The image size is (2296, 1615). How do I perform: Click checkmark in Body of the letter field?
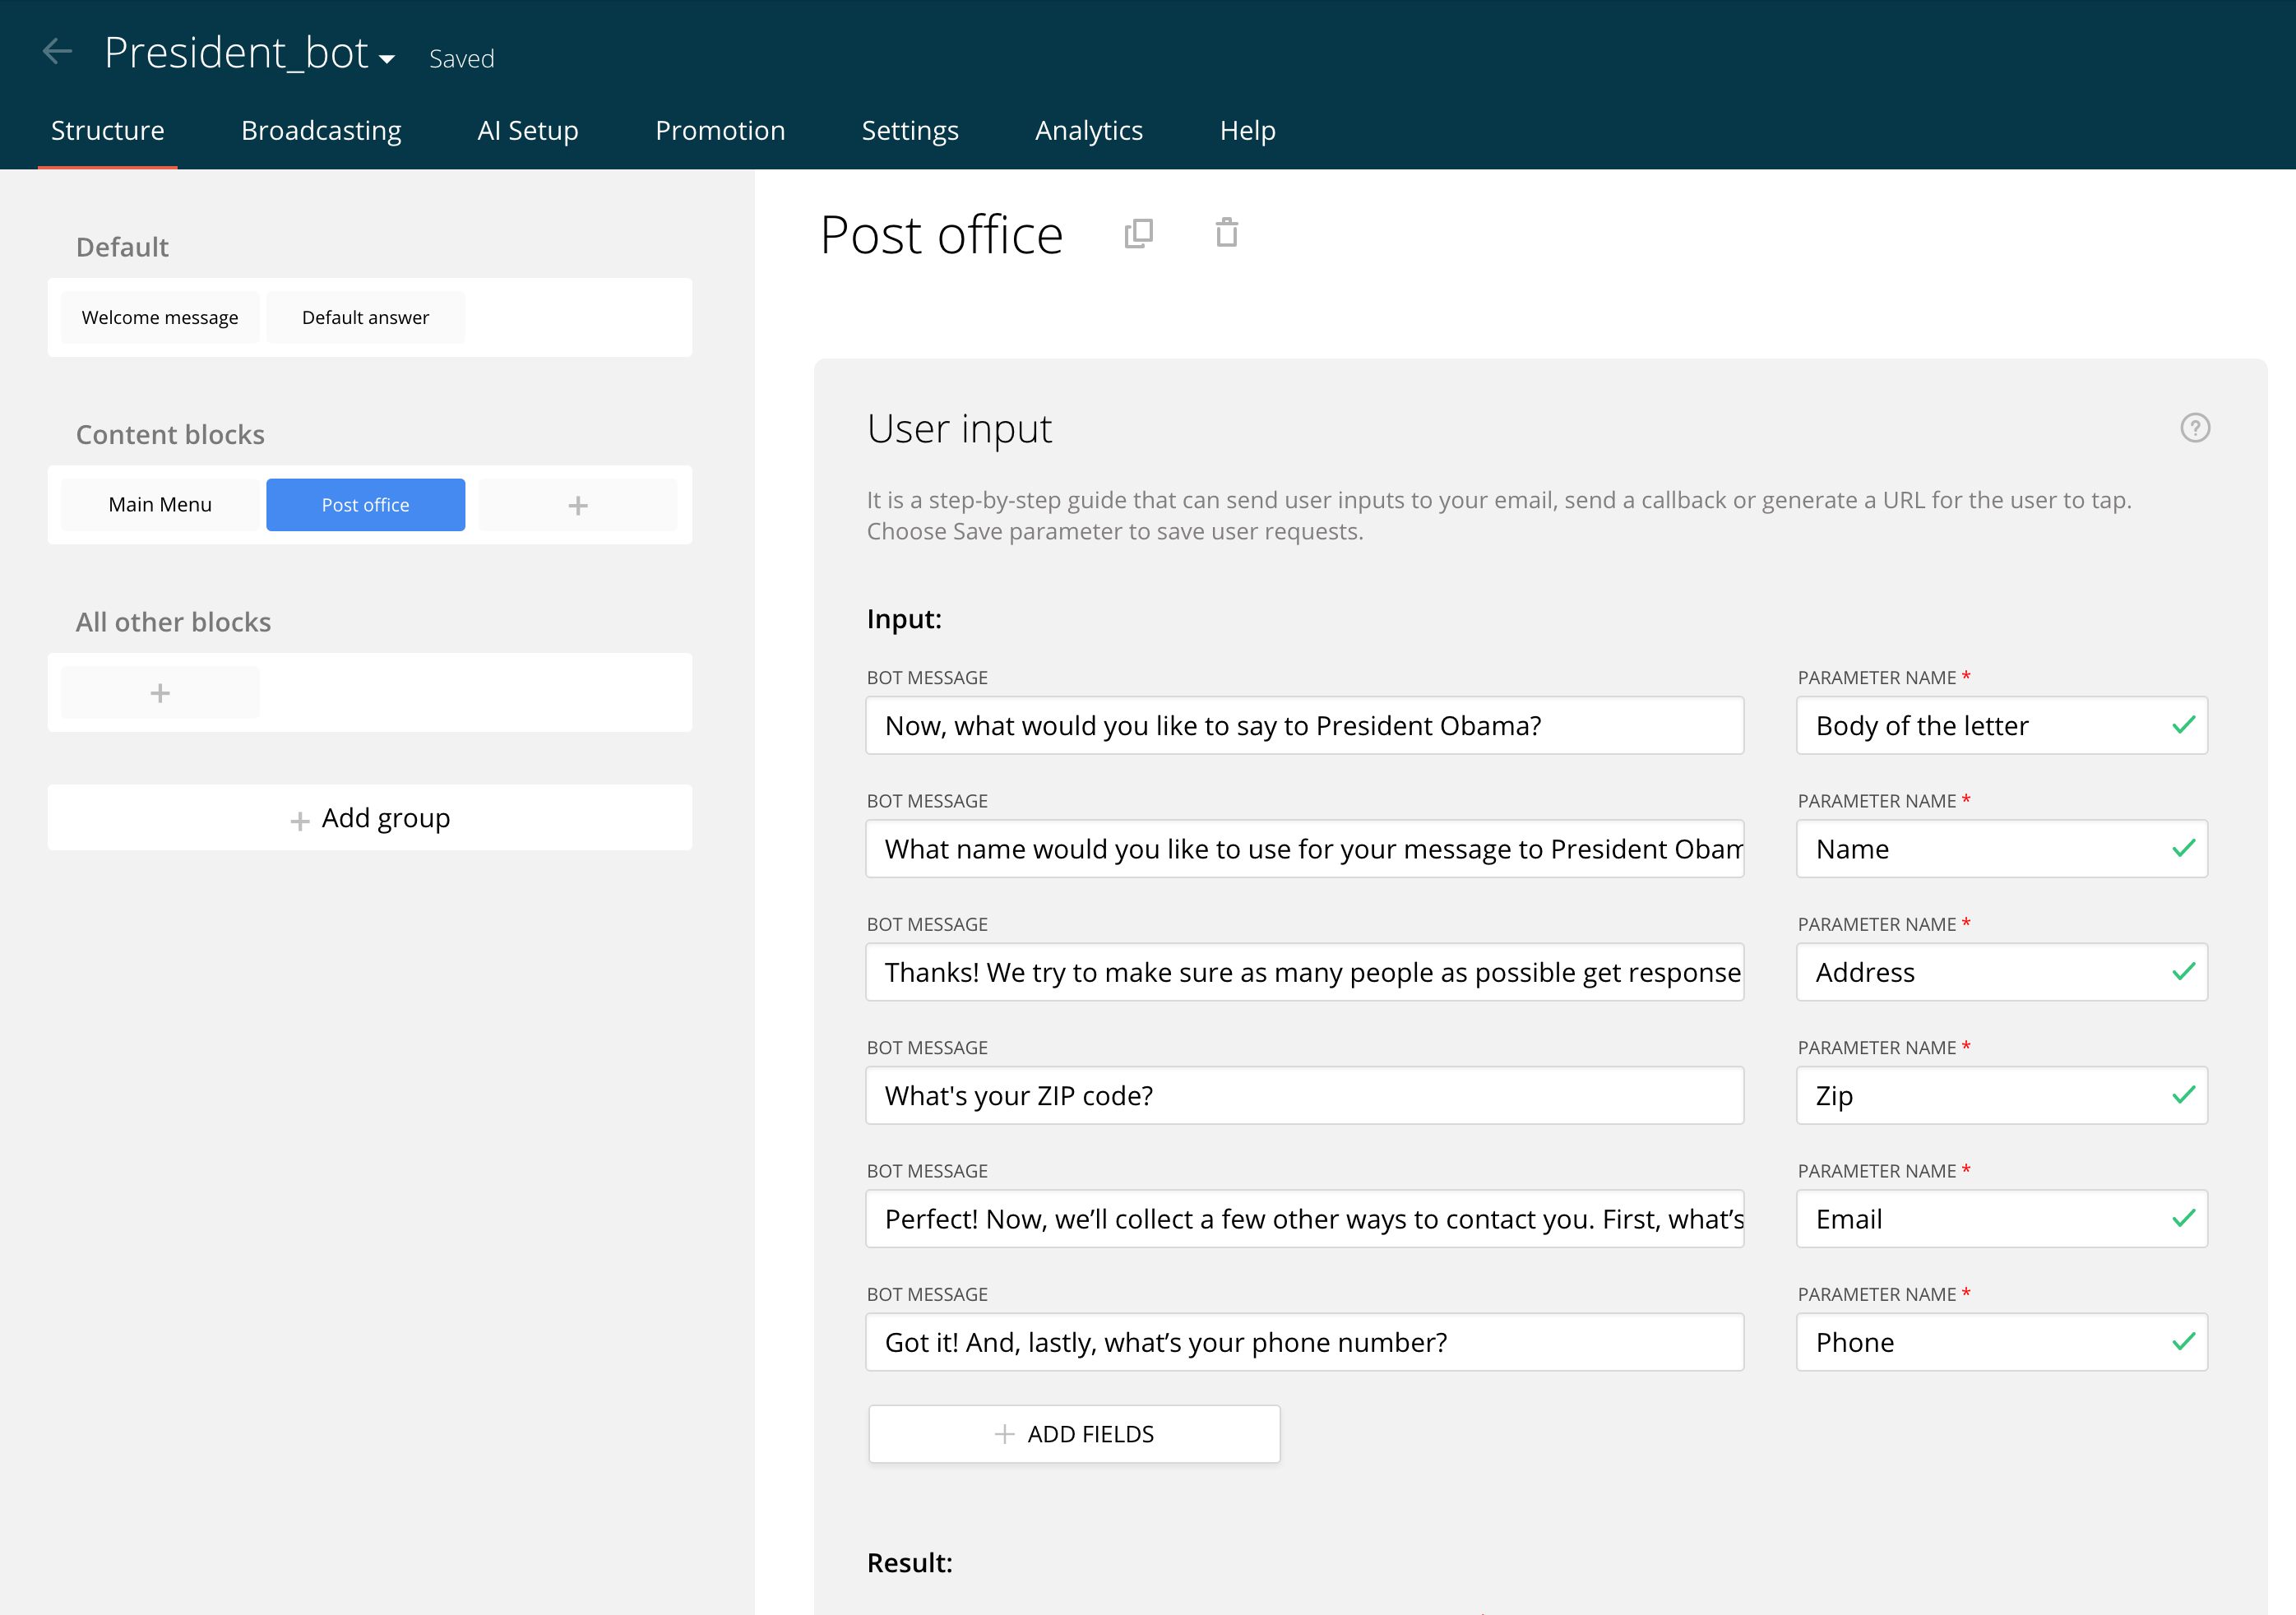(2183, 725)
